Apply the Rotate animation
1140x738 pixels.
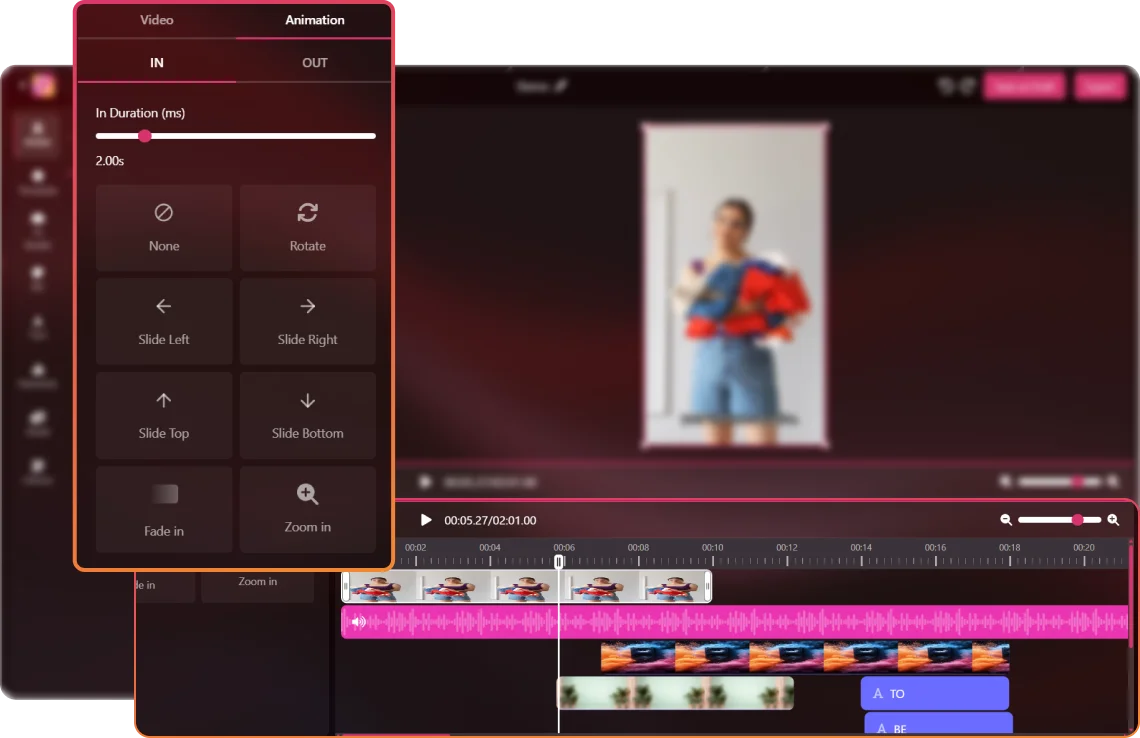(307, 227)
